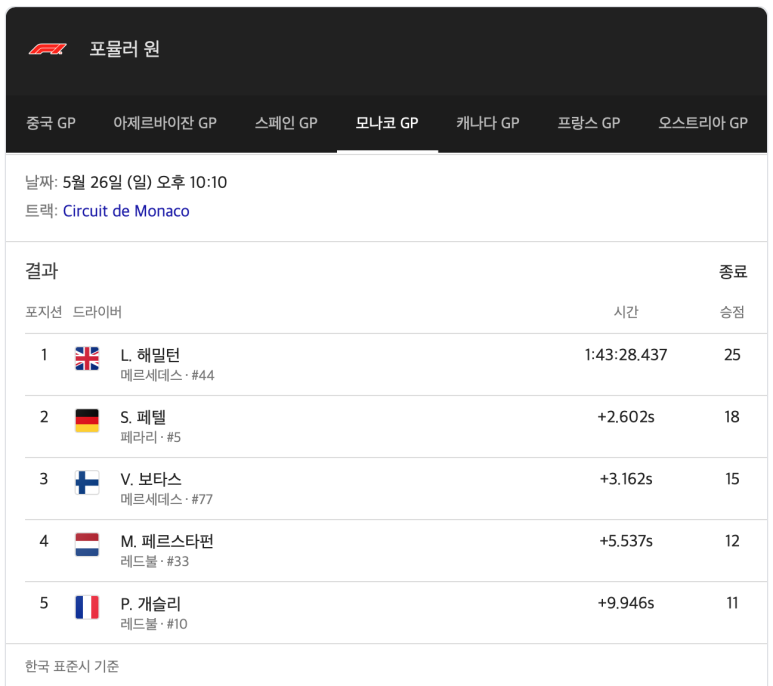The image size is (773, 686).
Task: Click the UK flag next to L. 해밀턴
Action: pyautogui.click(x=87, y=358)
